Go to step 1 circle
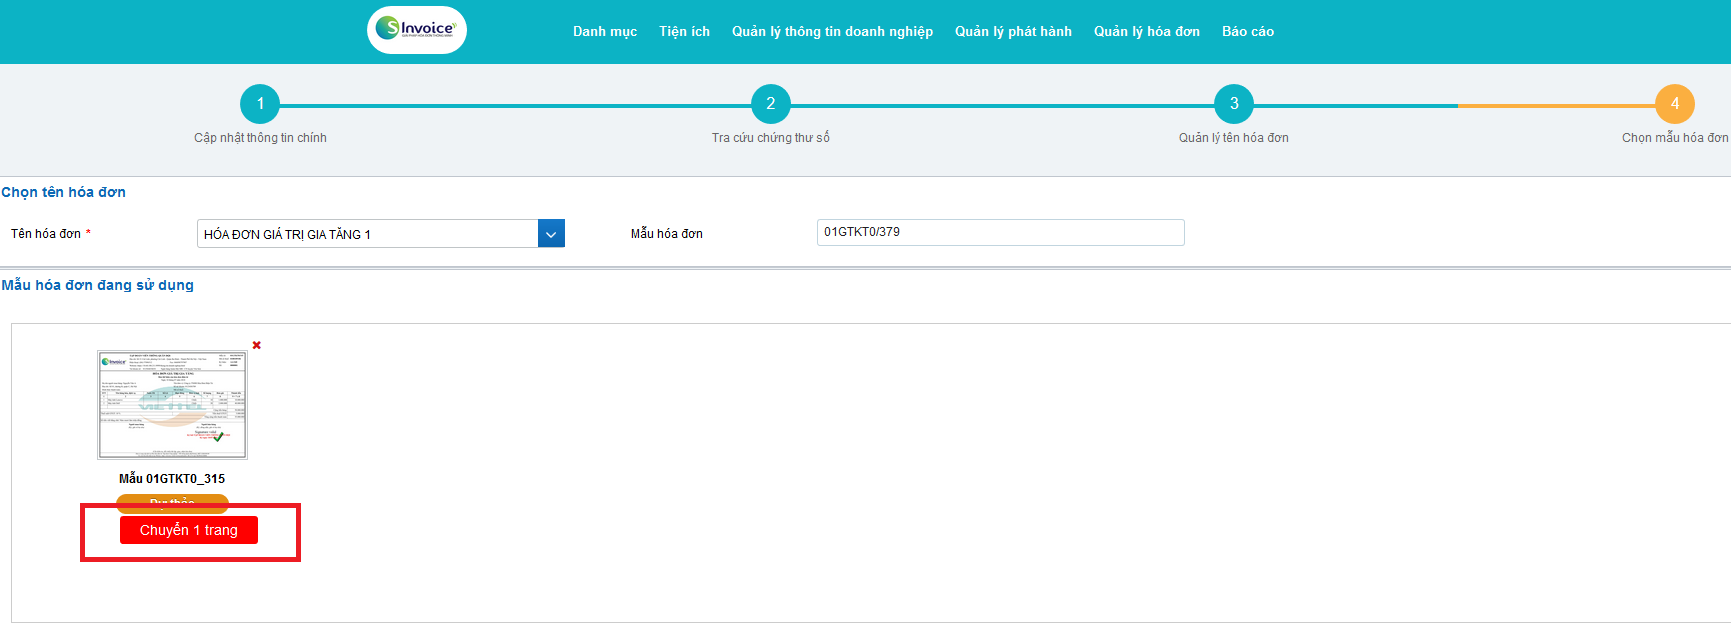 pos(260,104)
